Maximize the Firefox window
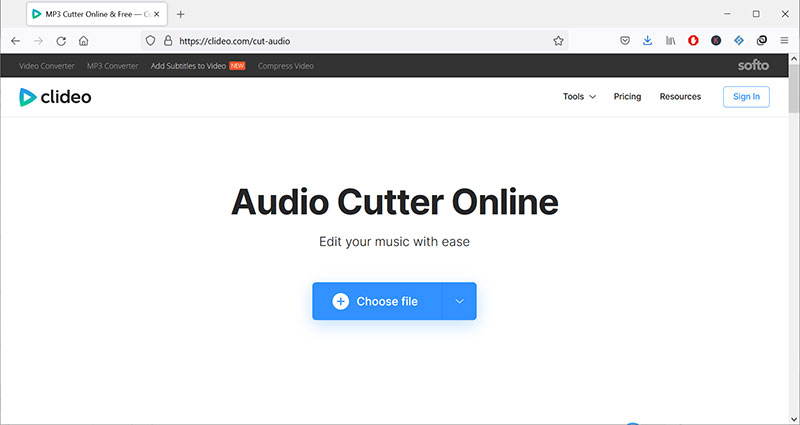 [756, 14]
